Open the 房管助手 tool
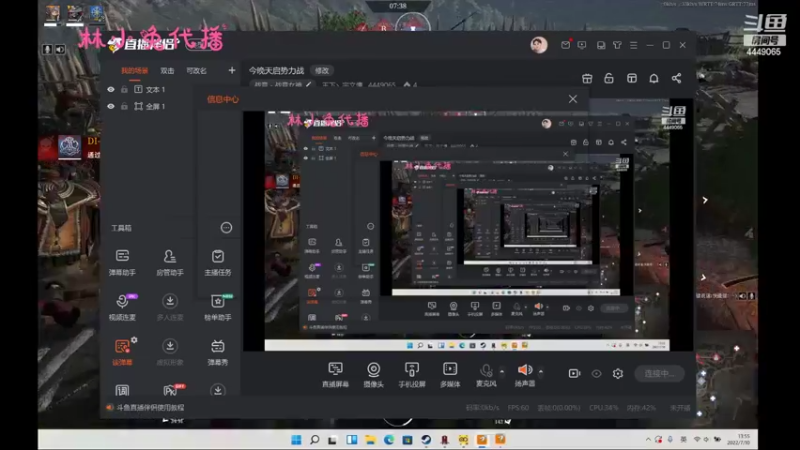Screen dimensions: 800x450 coord(170,262)
